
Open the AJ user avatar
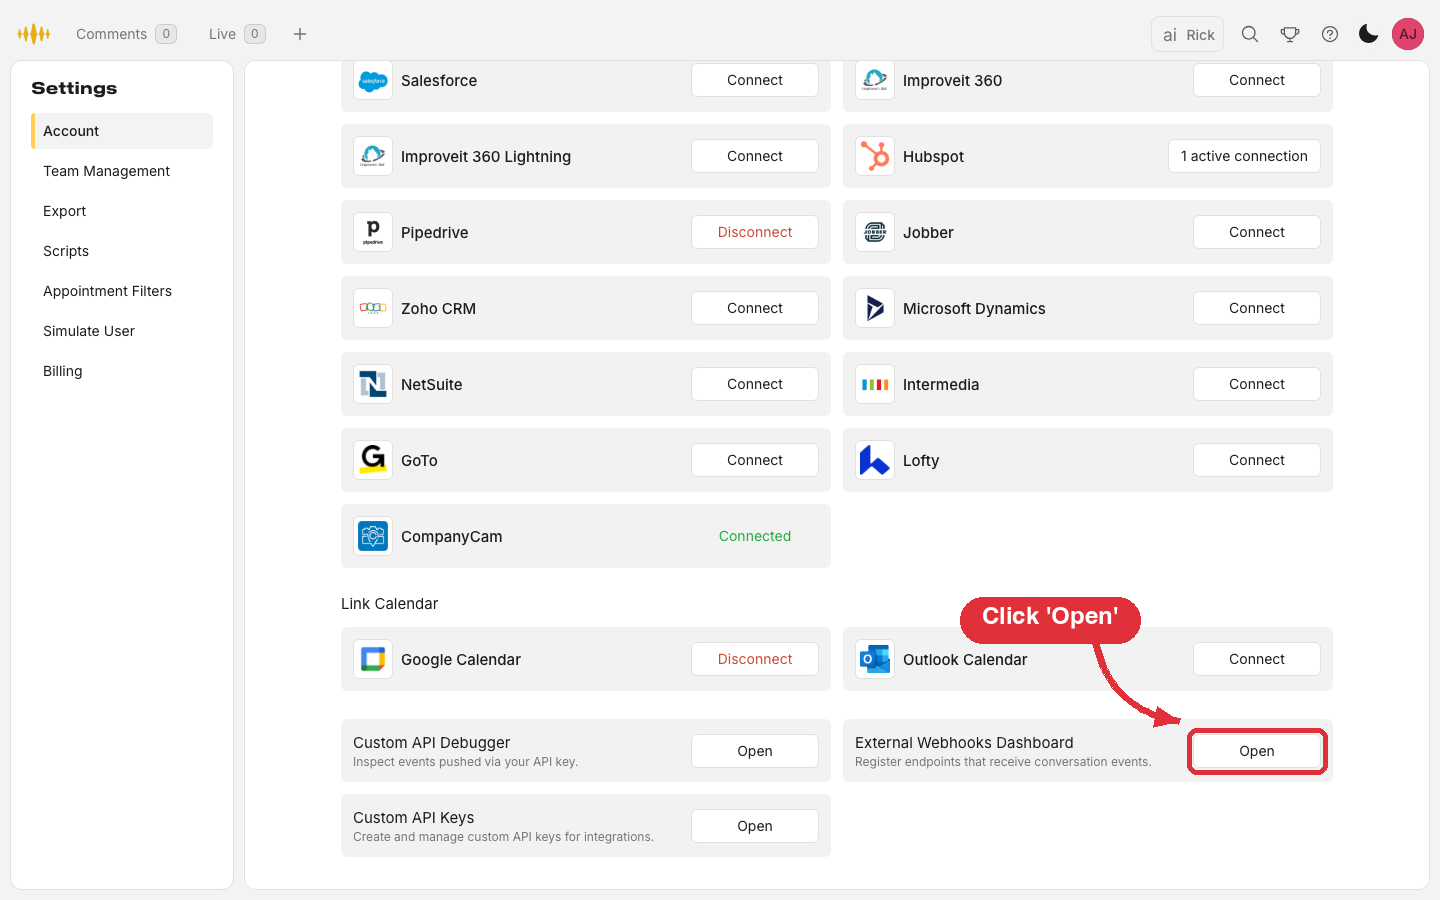1408,34
